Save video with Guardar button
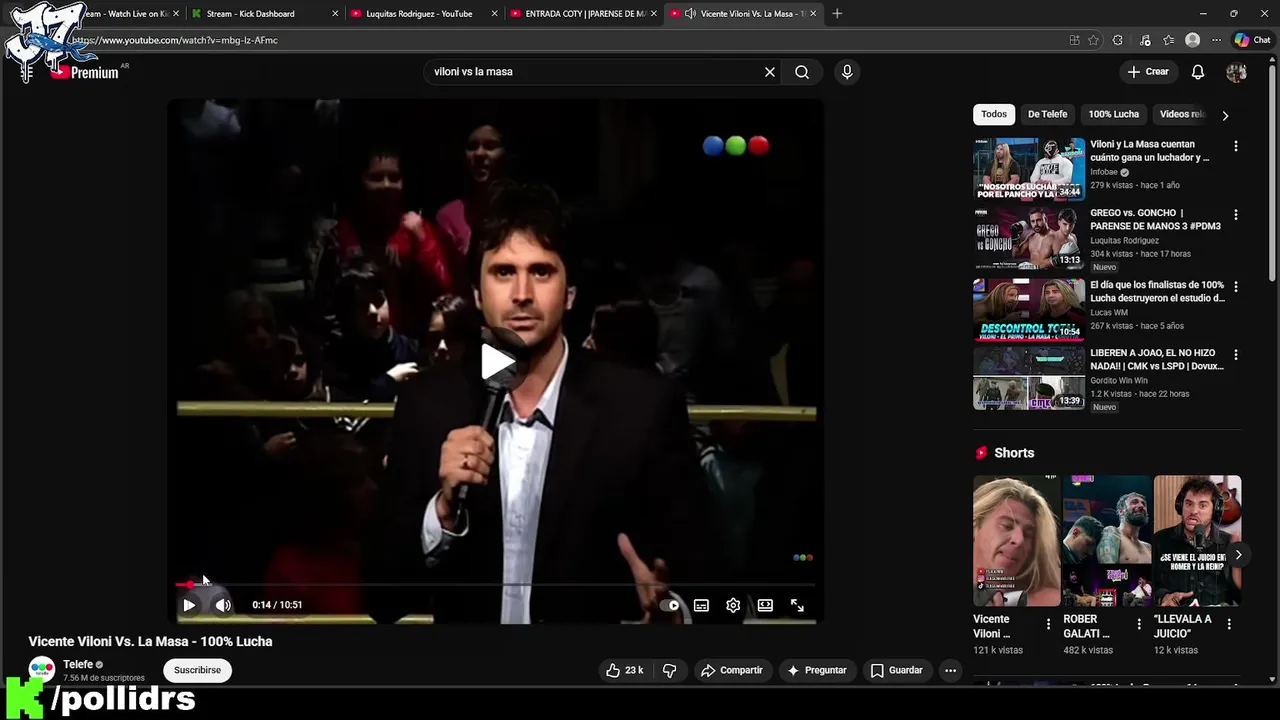The height and width of the screenshot is (720, 1280). coord(896,670)
